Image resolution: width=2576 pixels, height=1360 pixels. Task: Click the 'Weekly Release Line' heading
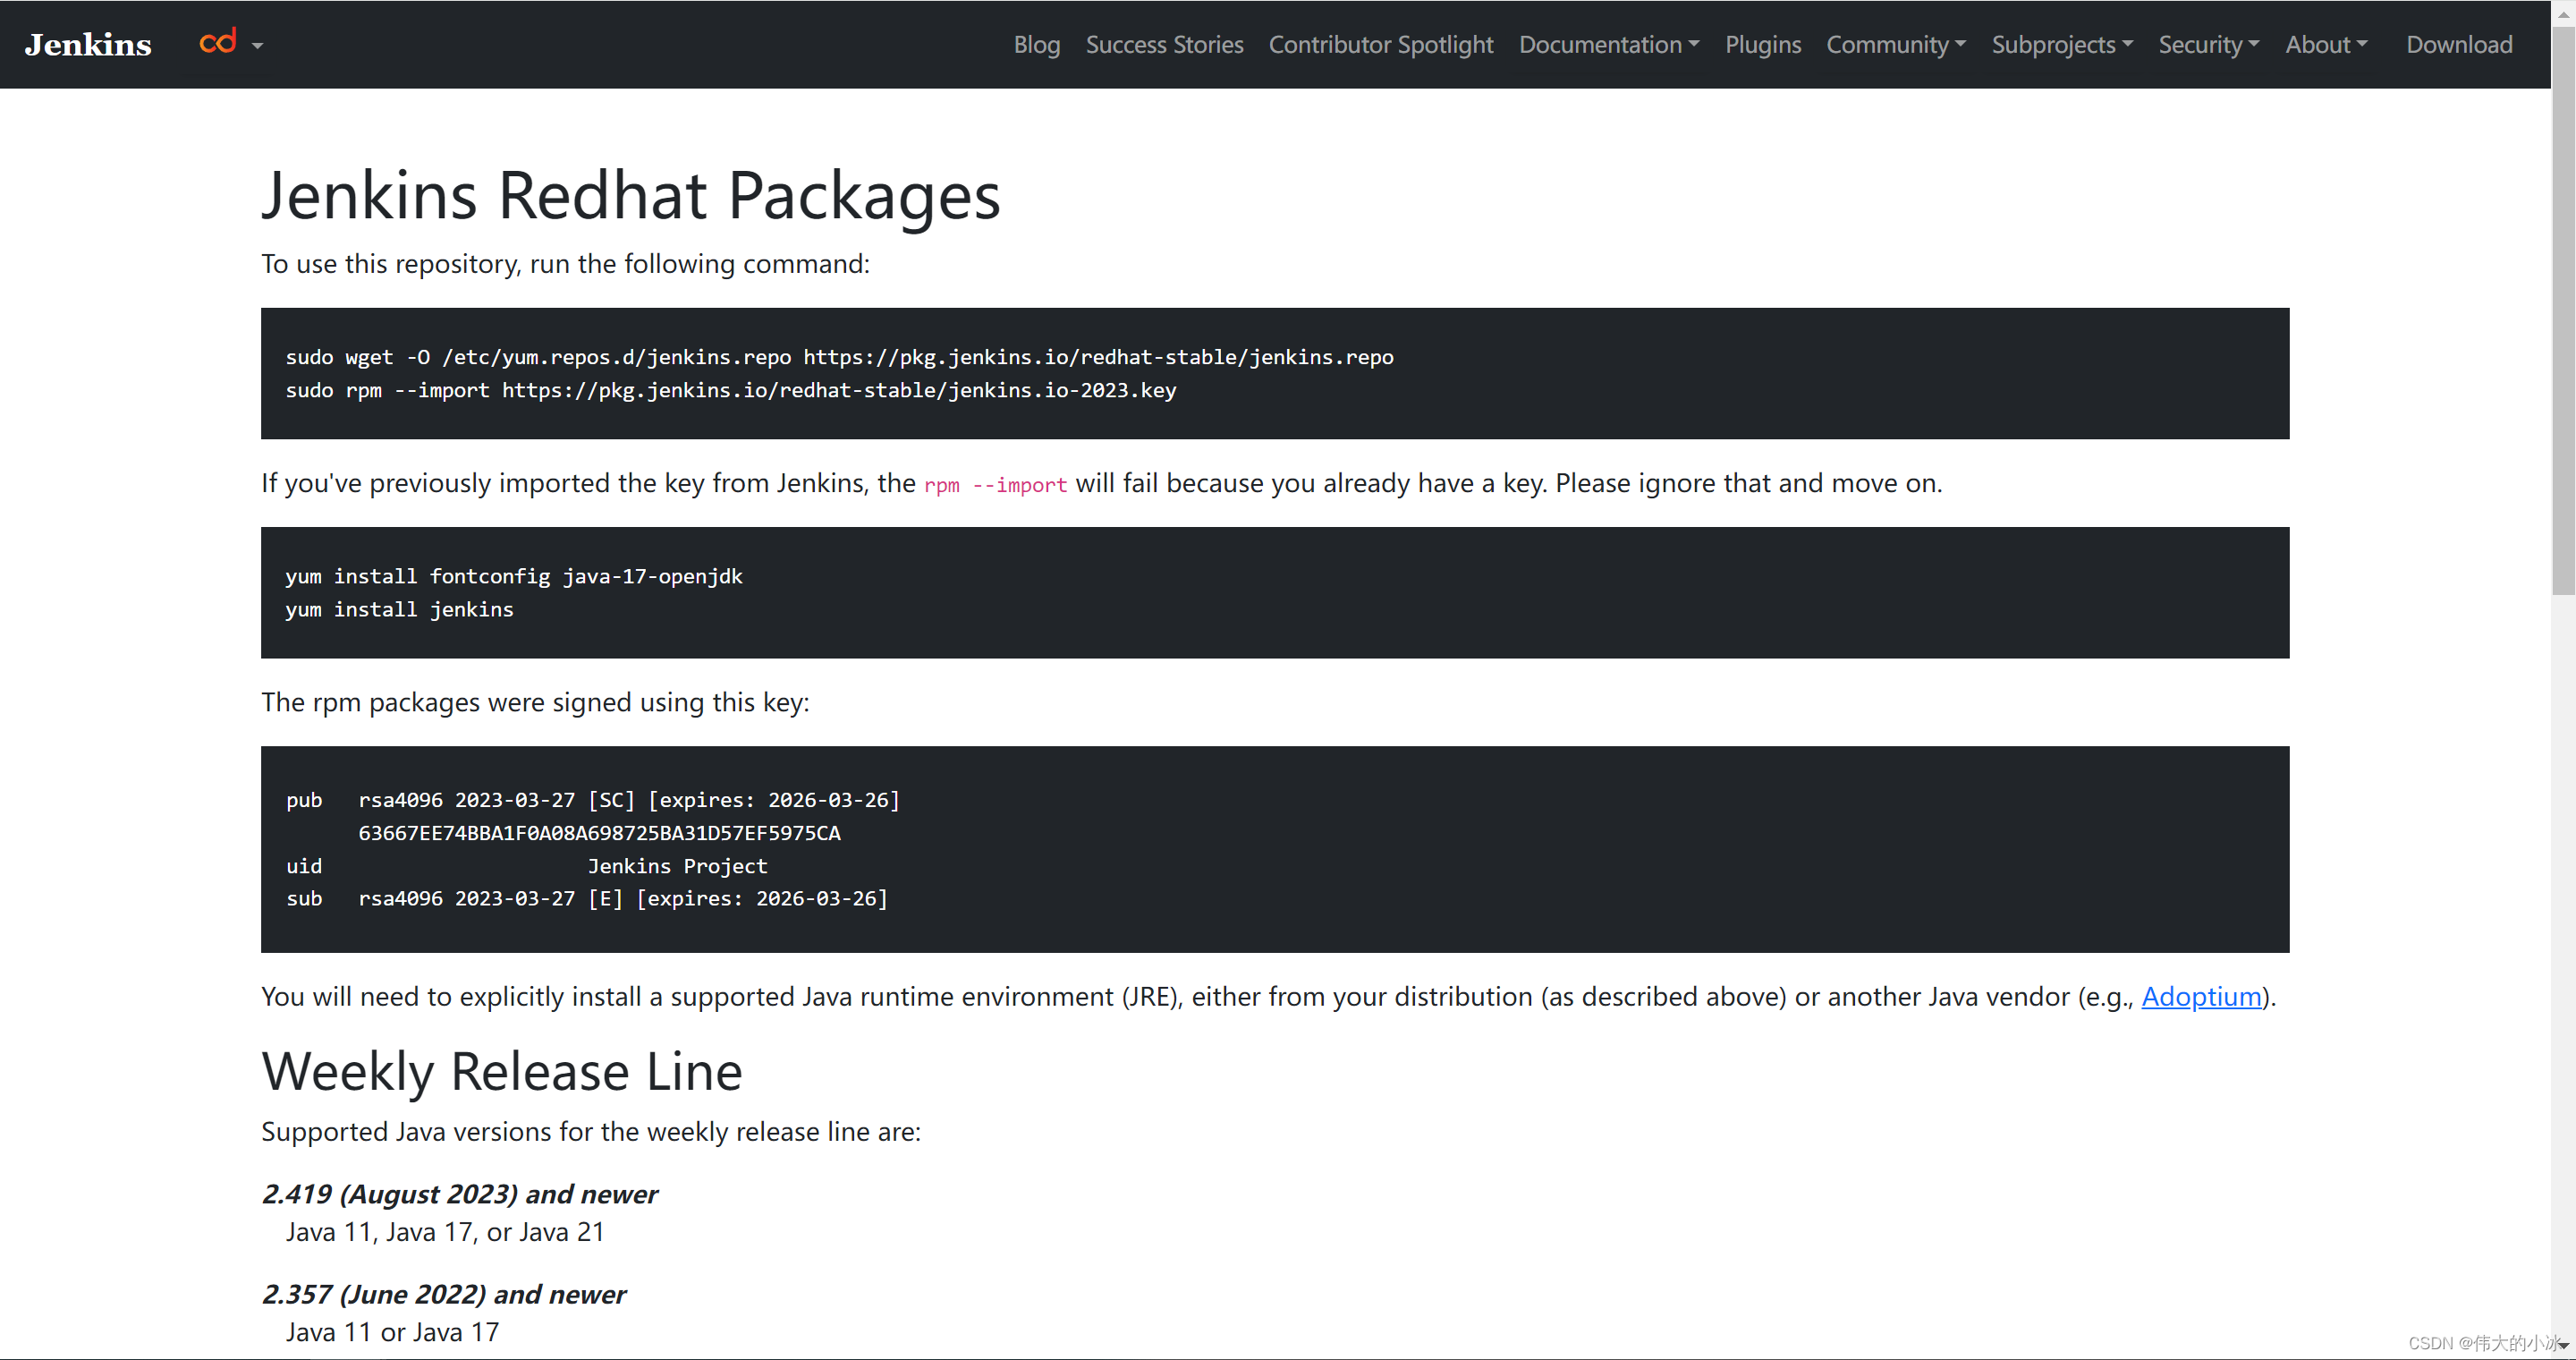[x=501, y=1072]
